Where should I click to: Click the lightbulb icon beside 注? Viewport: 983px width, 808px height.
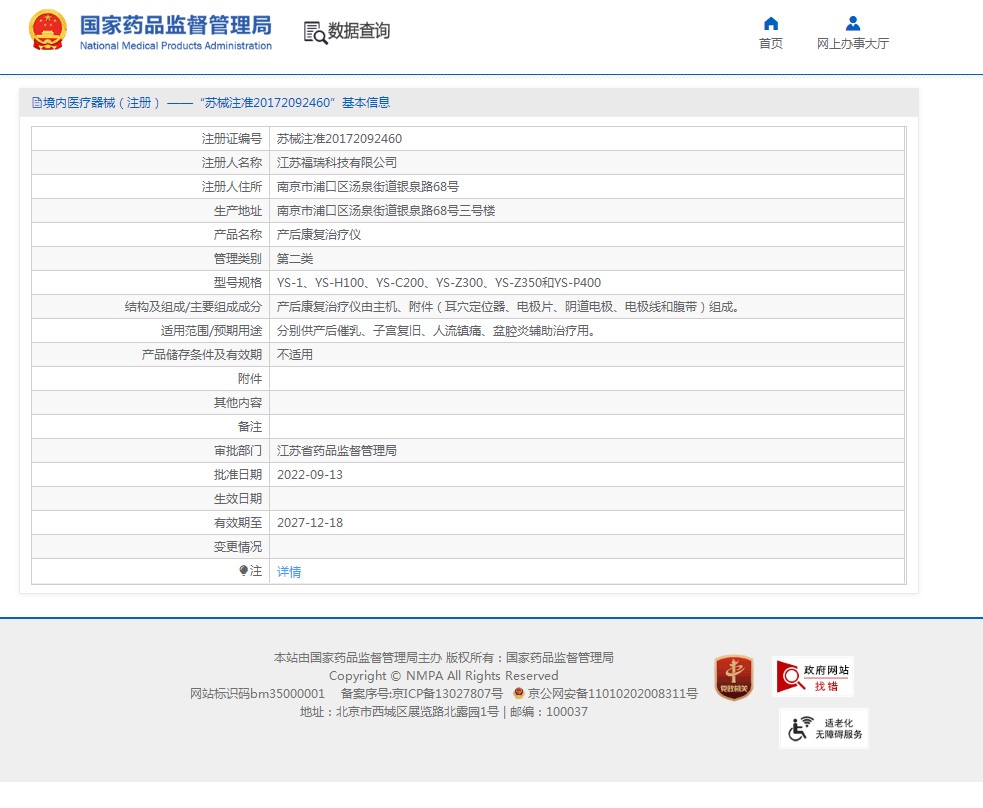[243, 570]
